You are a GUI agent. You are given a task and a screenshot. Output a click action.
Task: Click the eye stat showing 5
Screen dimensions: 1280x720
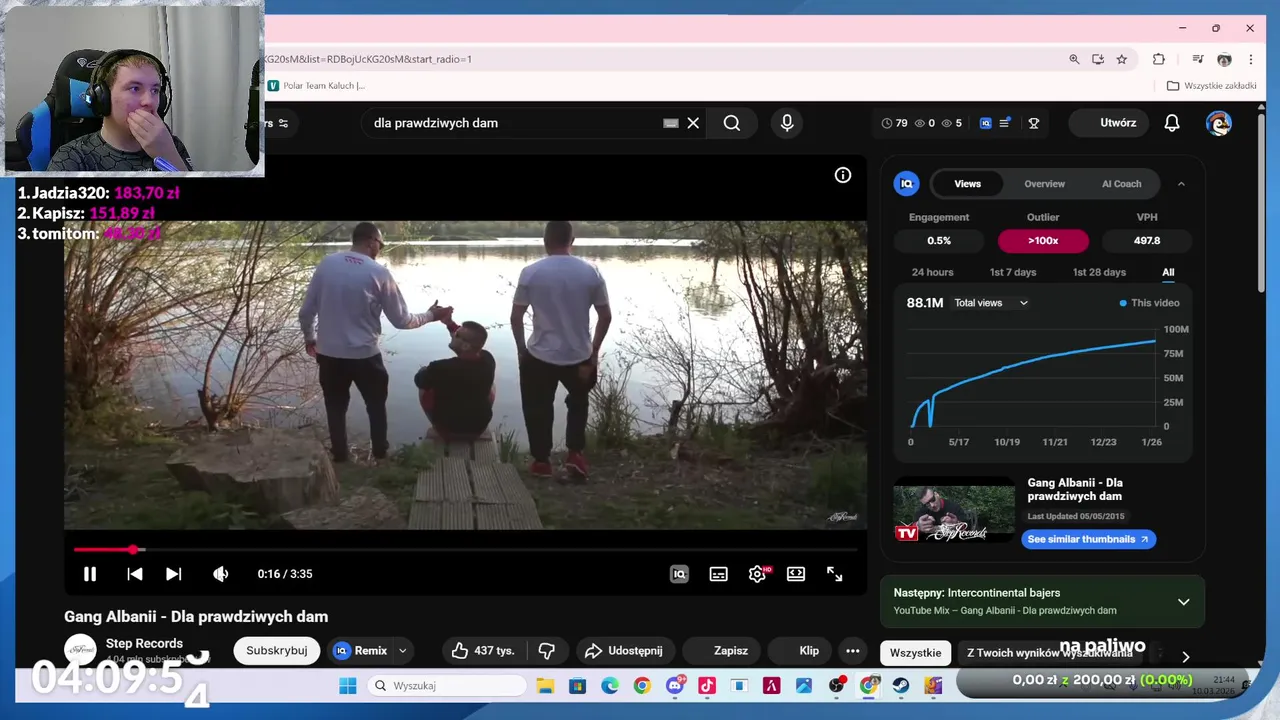952,123
